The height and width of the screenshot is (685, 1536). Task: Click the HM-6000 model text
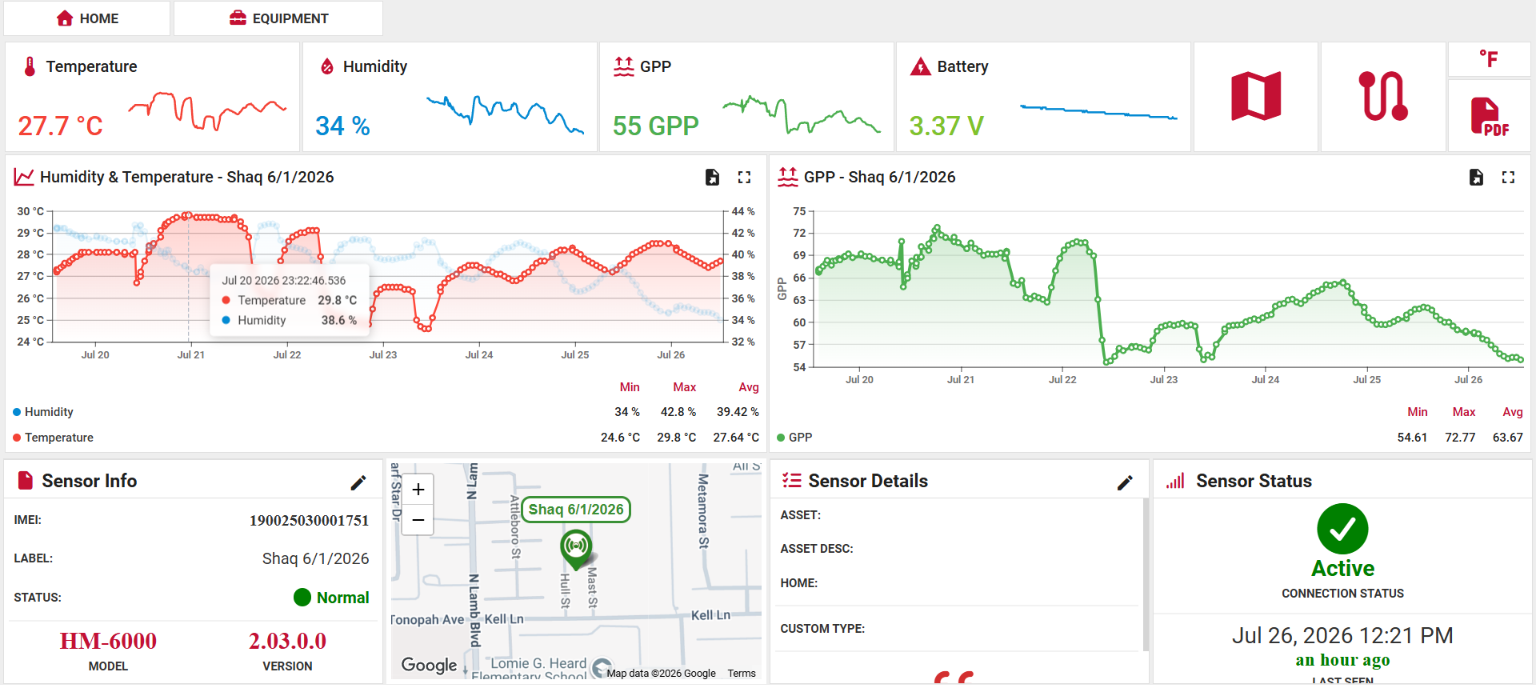click(x=108, y=641)
